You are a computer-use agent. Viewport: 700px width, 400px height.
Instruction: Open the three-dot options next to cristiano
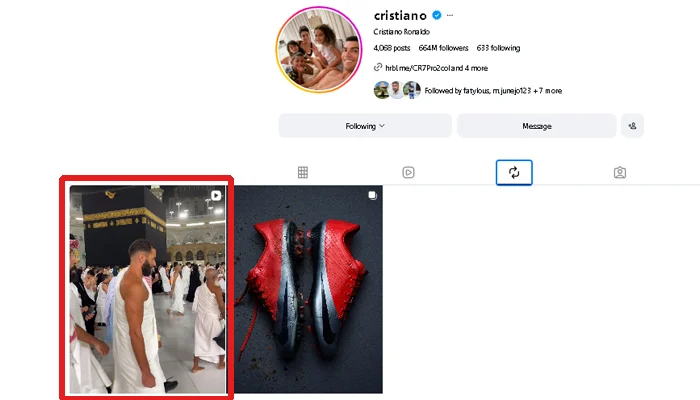(x=450, y=16)
